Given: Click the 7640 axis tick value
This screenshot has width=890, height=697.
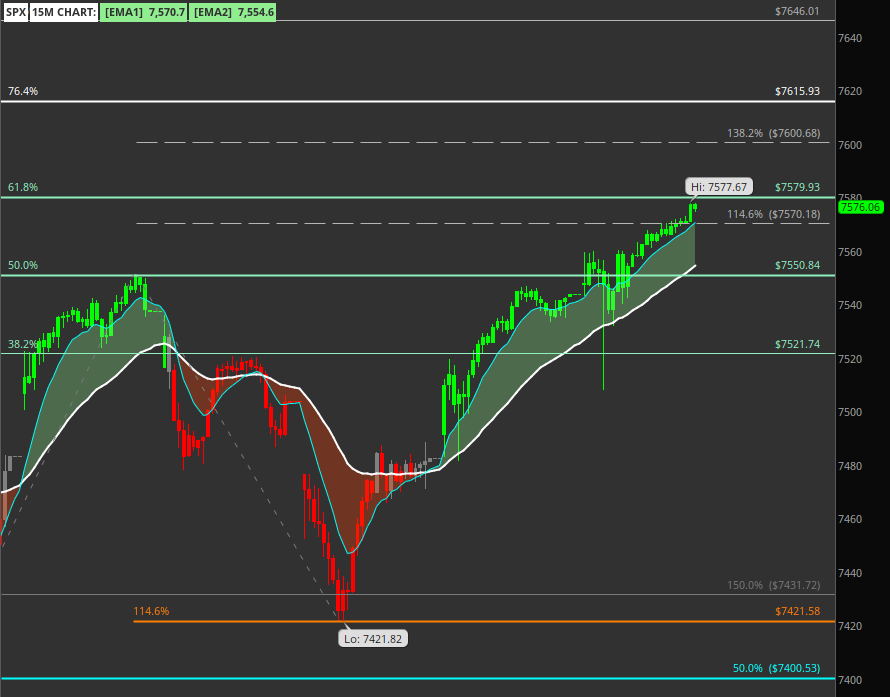Looking at the screenshot, I should 850,39.
